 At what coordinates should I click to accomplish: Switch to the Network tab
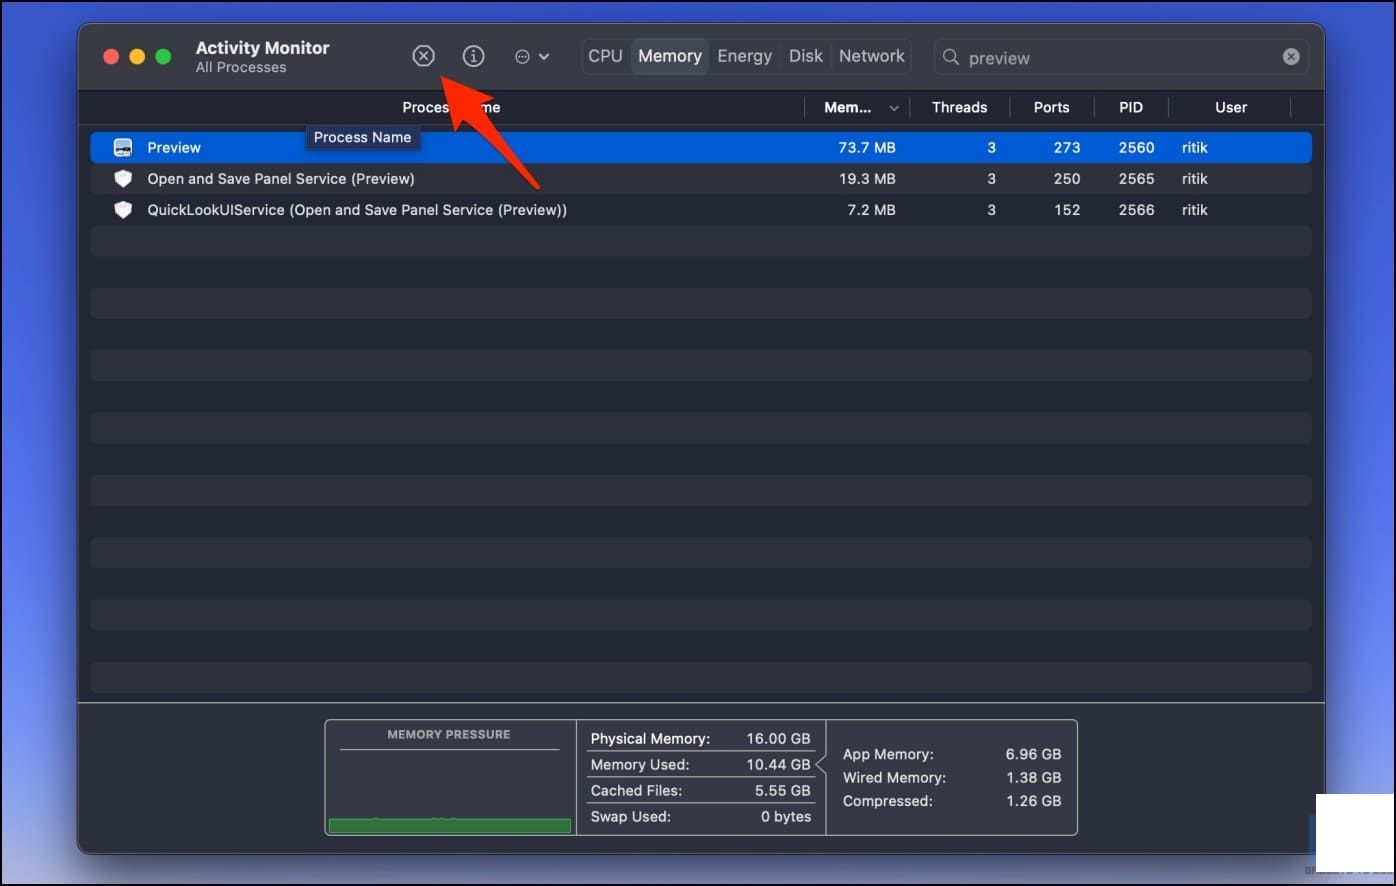pyautogui.click(x=871, y=56)
